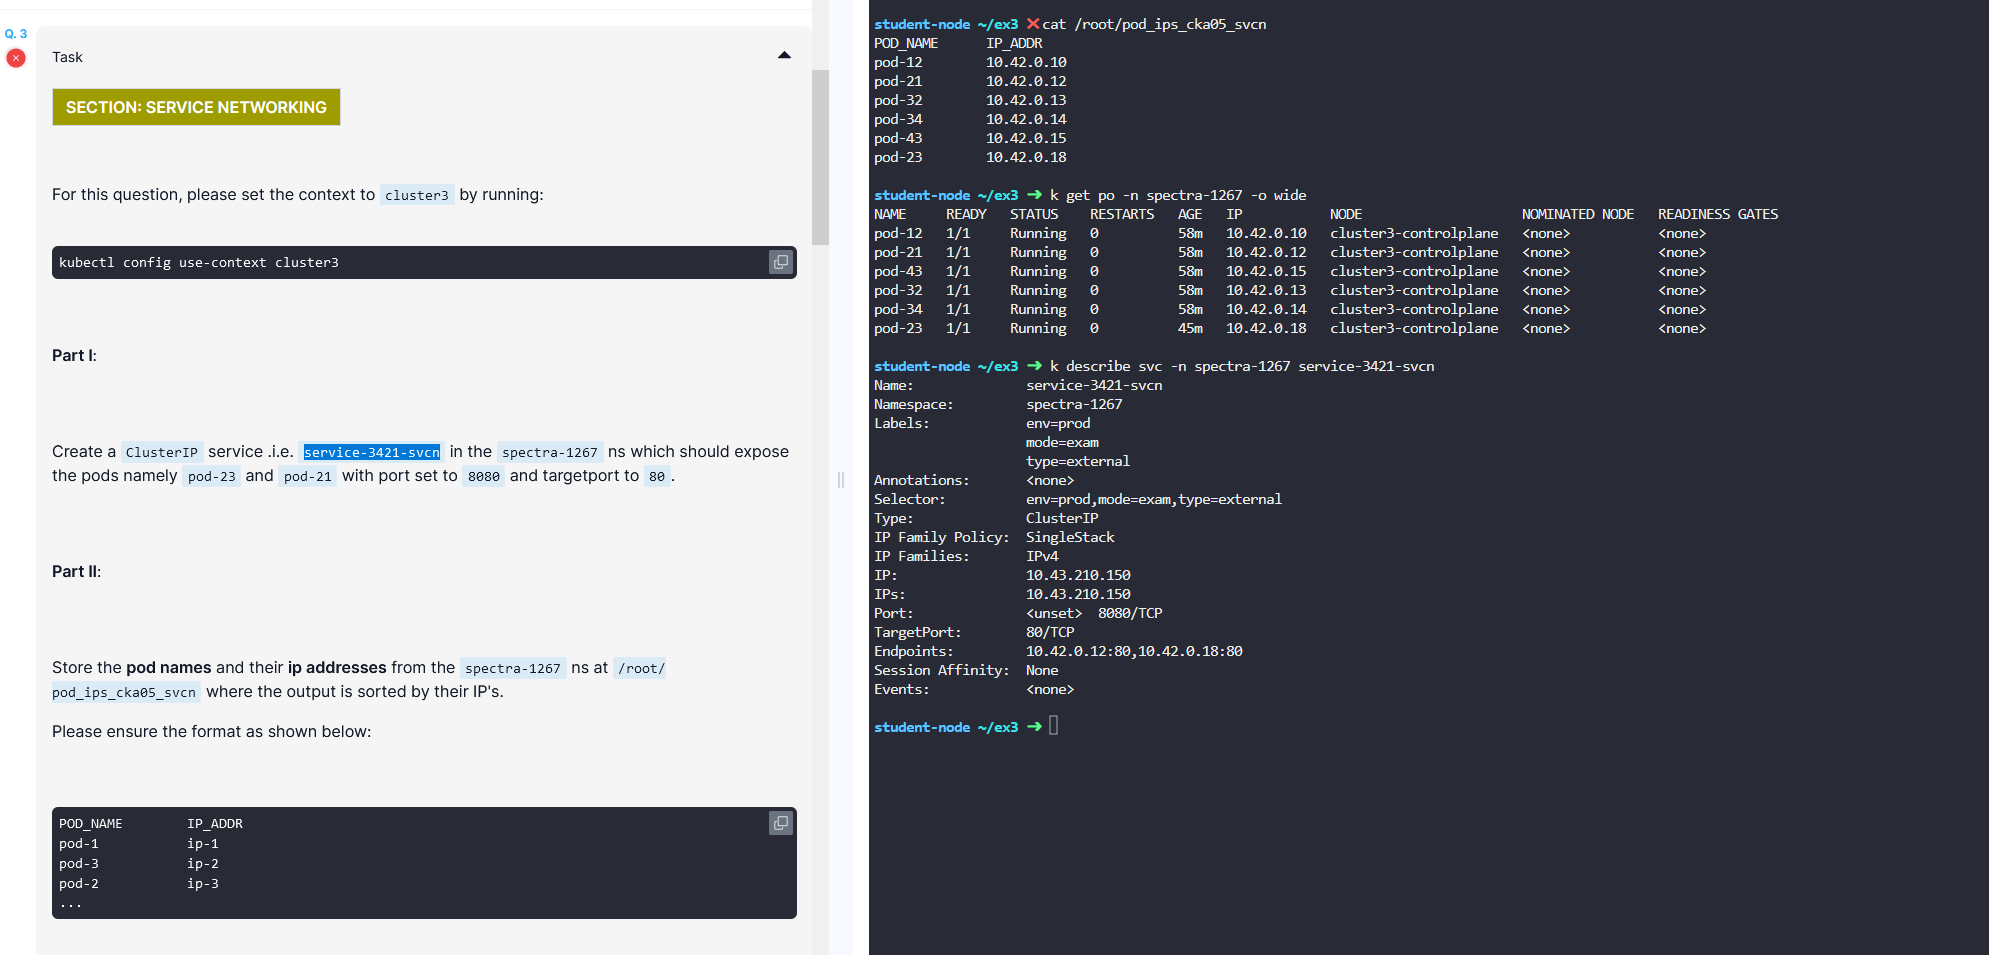
Task: Click the Name value service-3421-svcn in terminal
Action: click(1094, 385)
